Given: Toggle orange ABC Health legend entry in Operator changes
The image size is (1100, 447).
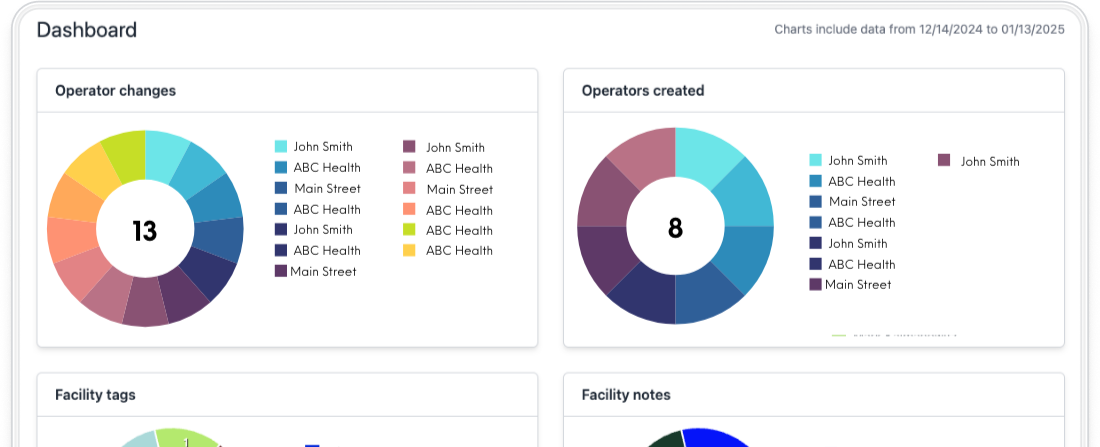Looking at the screenshot, I should coord(409,210).
